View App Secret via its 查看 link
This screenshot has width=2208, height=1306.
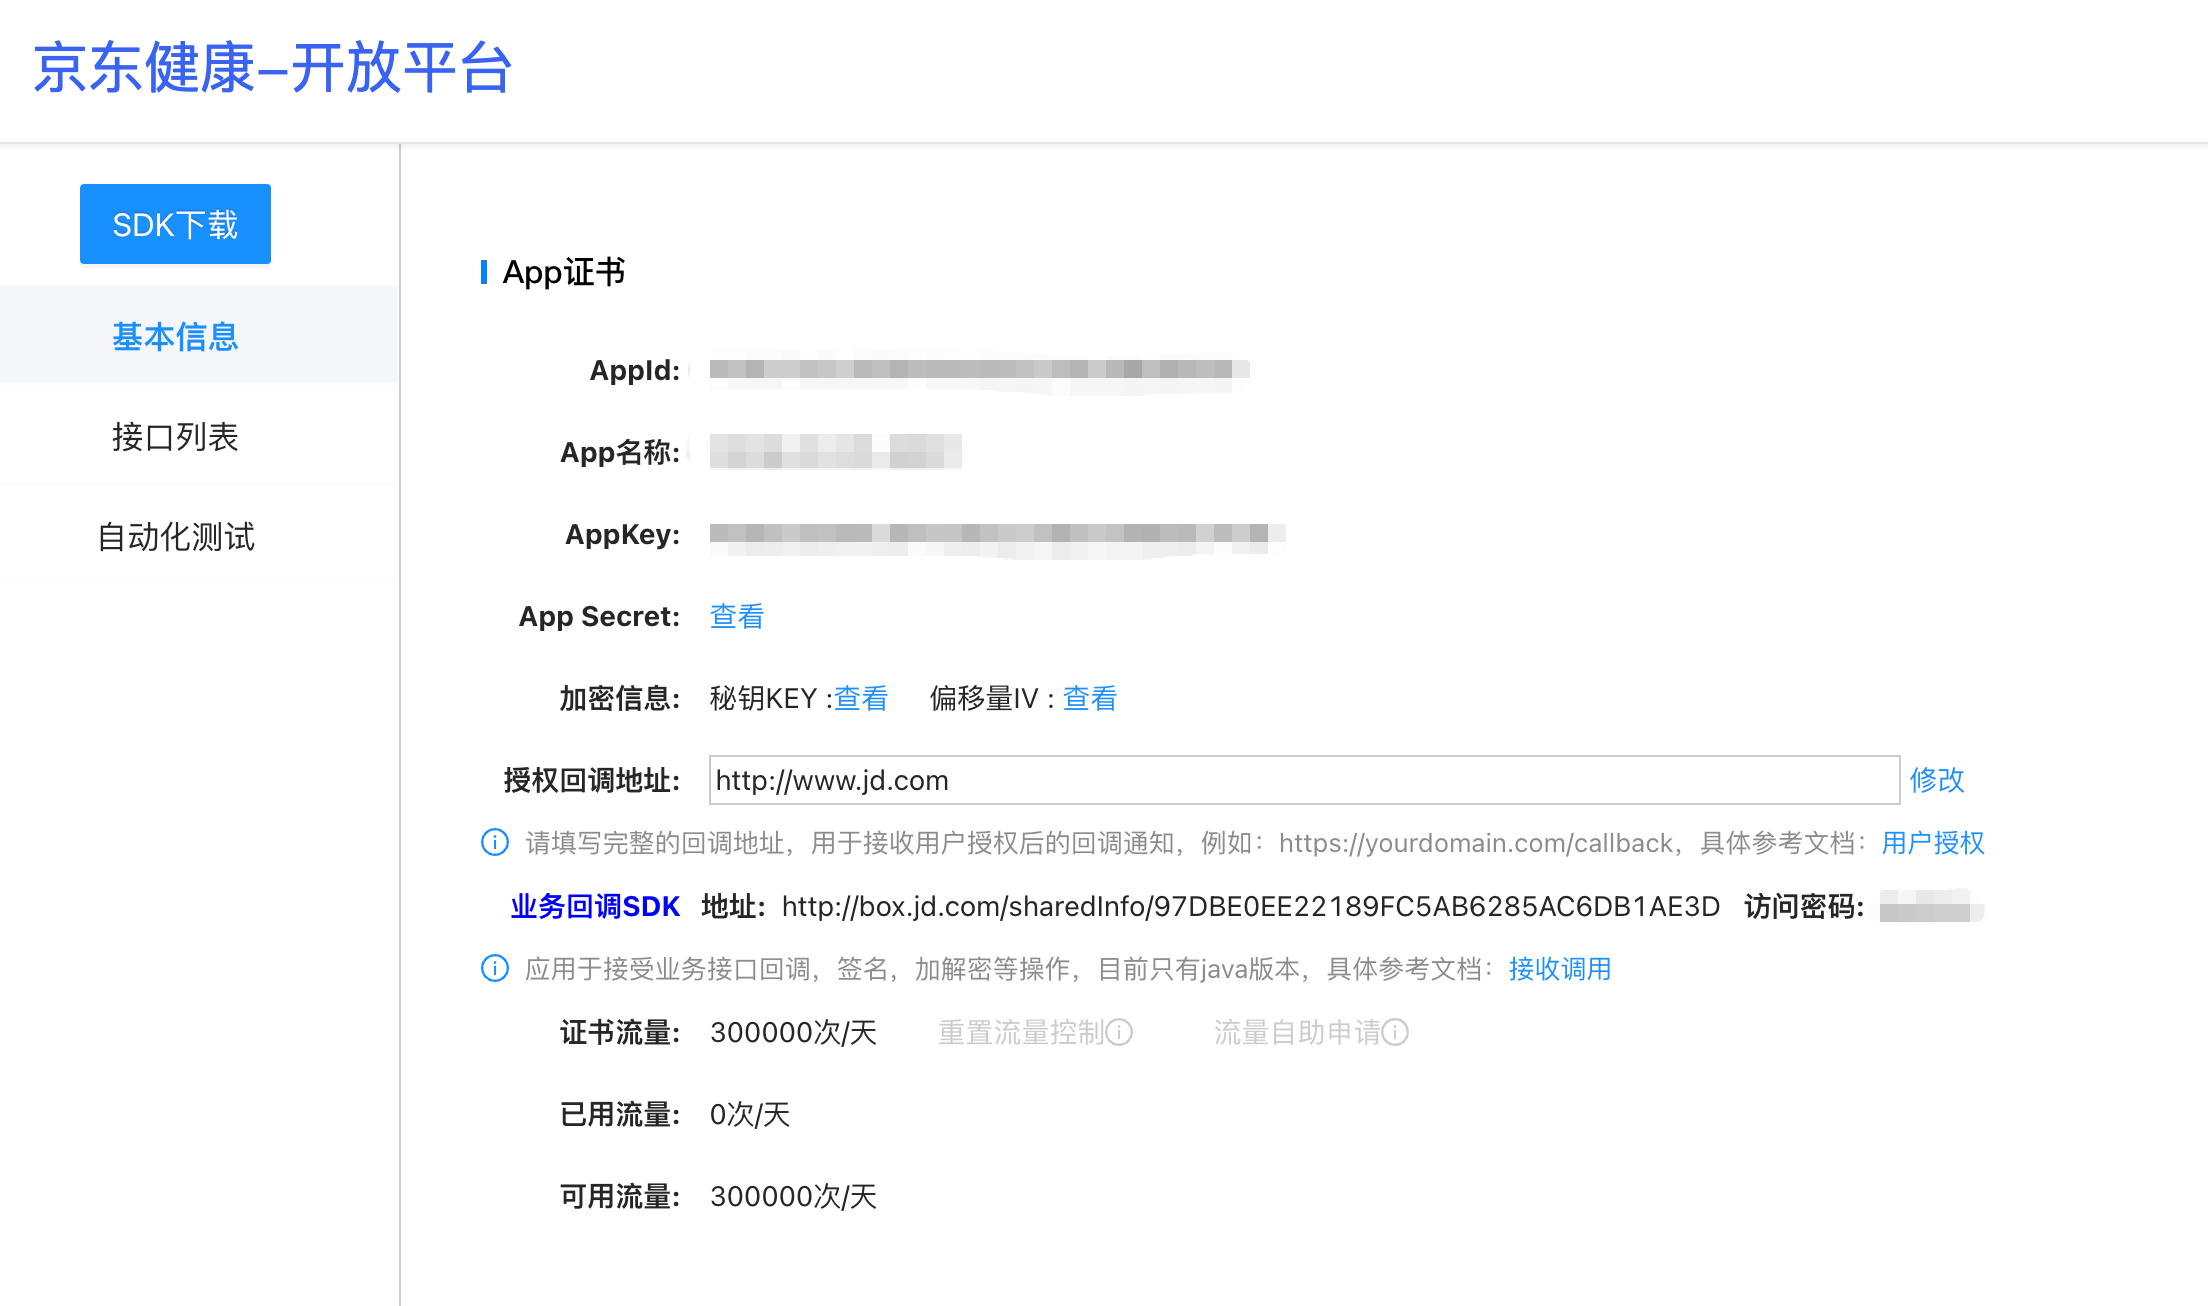(x=736, y=616)
